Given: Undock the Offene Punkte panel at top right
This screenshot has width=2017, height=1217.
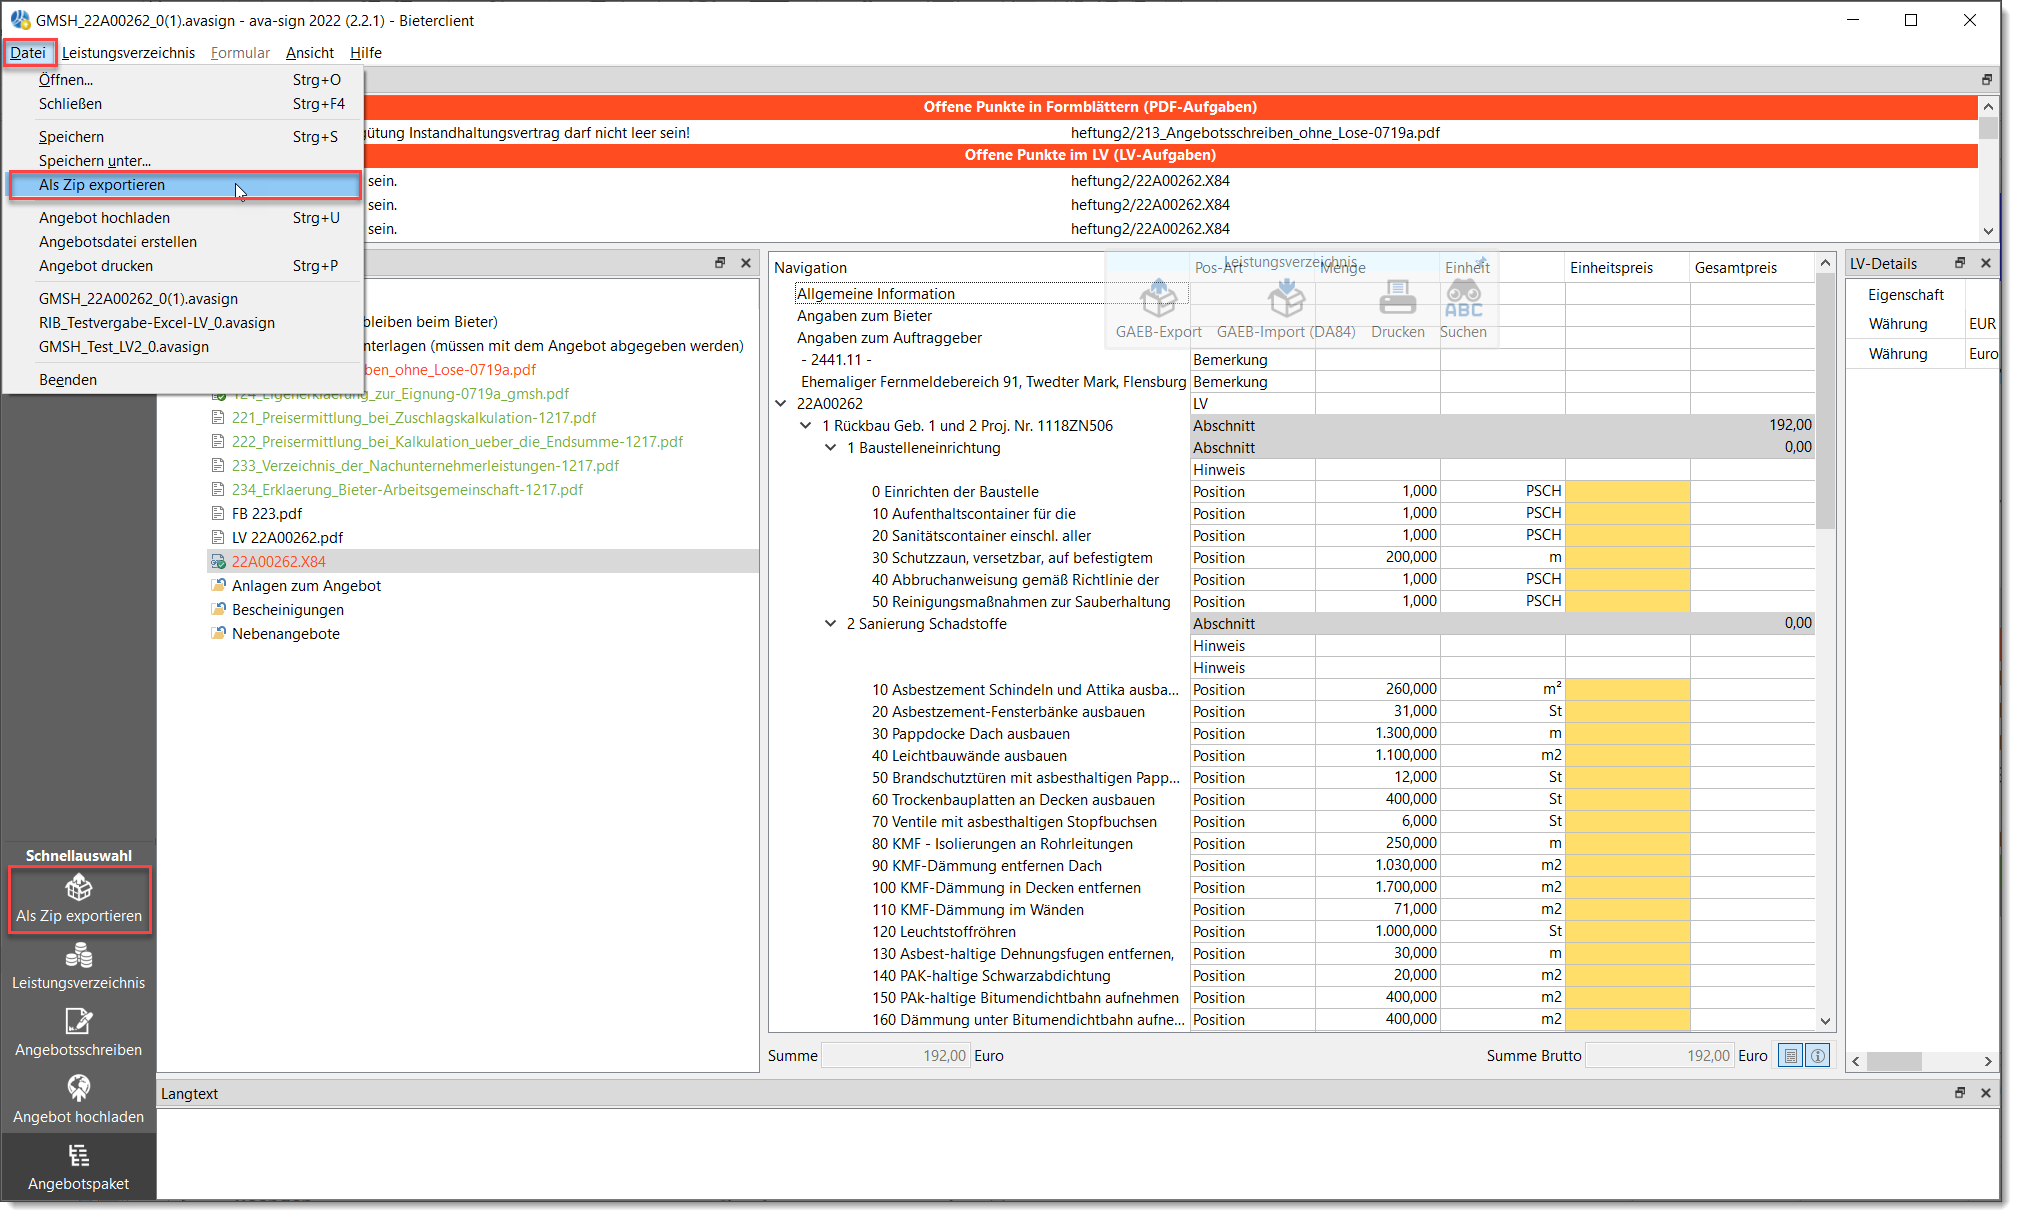Looking at the screenshot, I should [x=1987, y=80].
